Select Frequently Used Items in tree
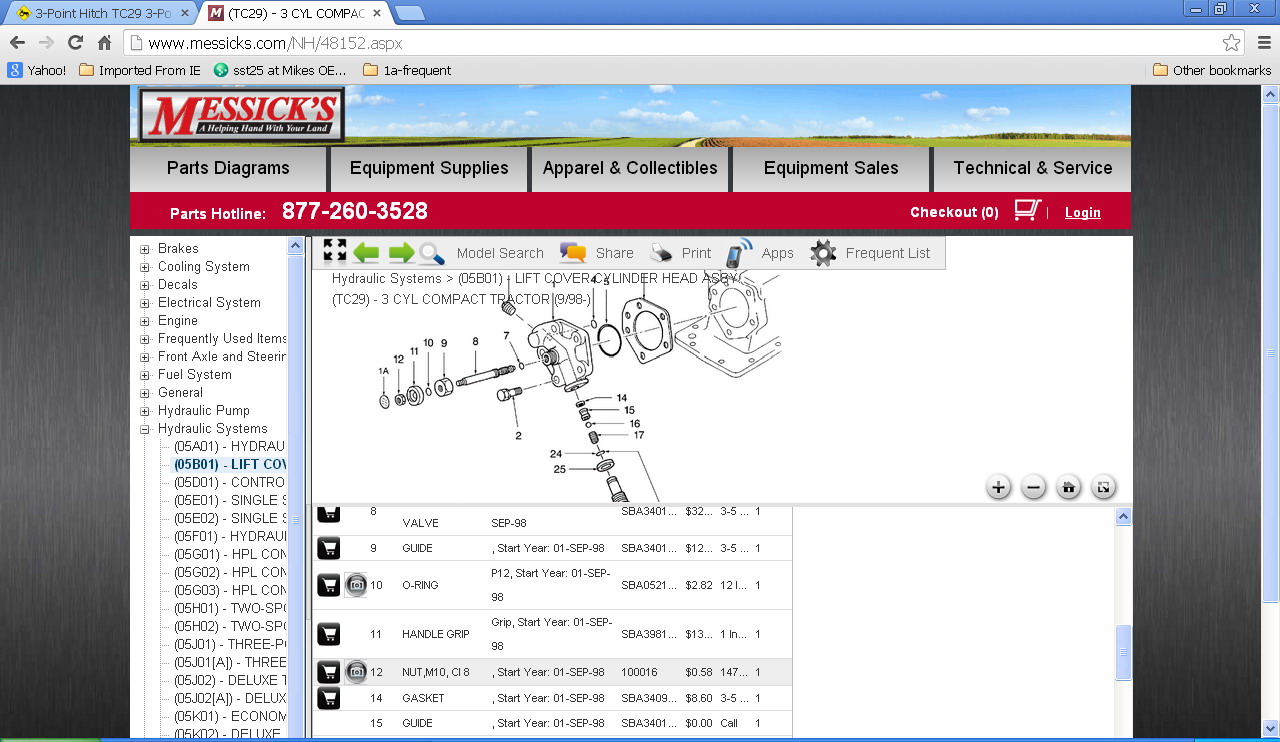 (222, 339)
